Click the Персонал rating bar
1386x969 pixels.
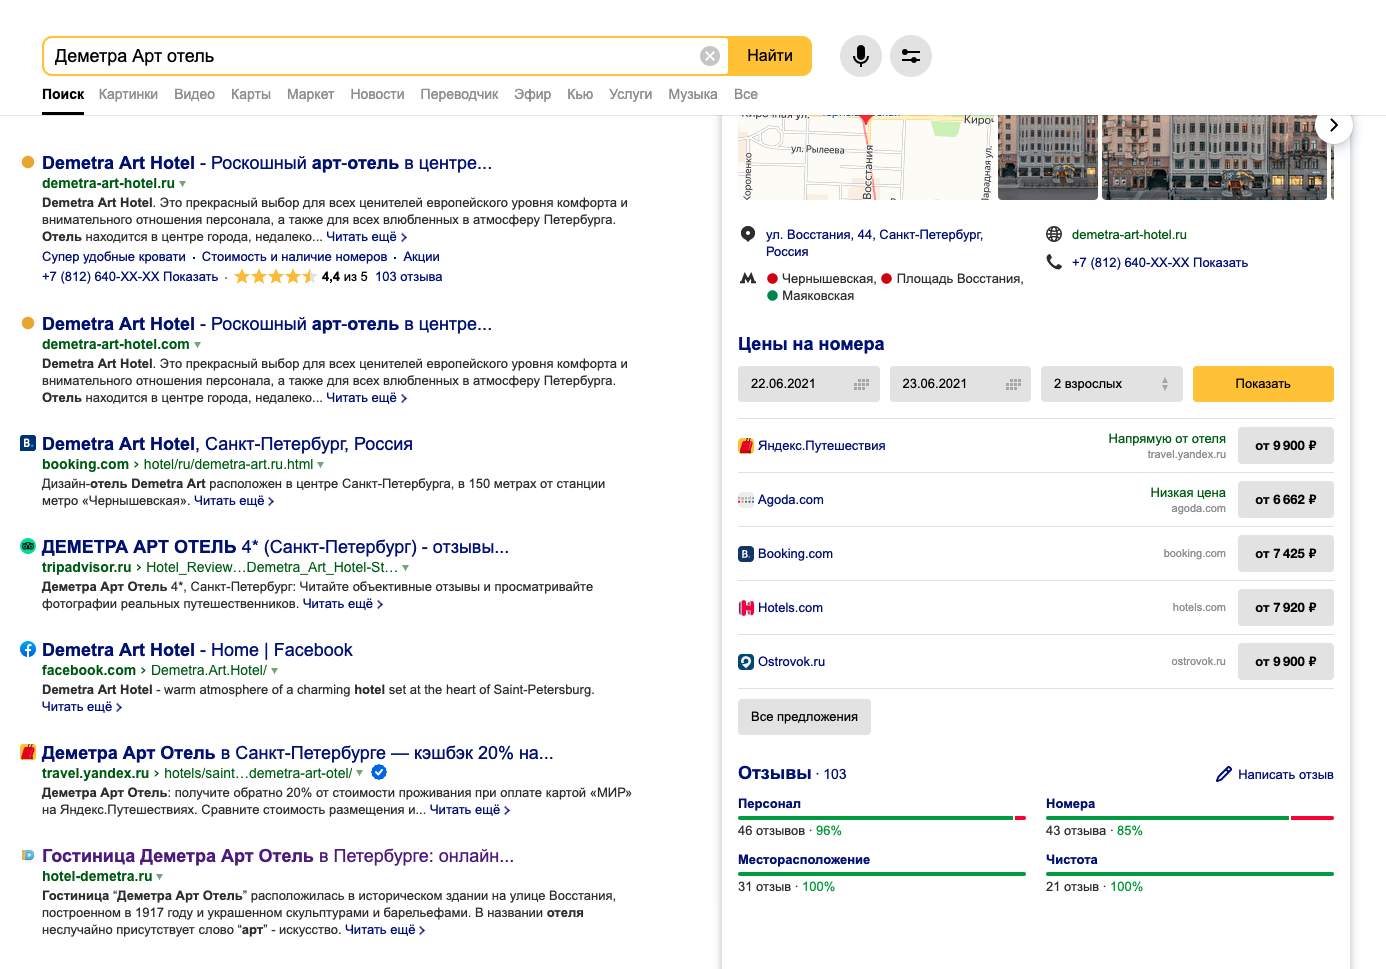pyautogui.click(x=882, y=818)
